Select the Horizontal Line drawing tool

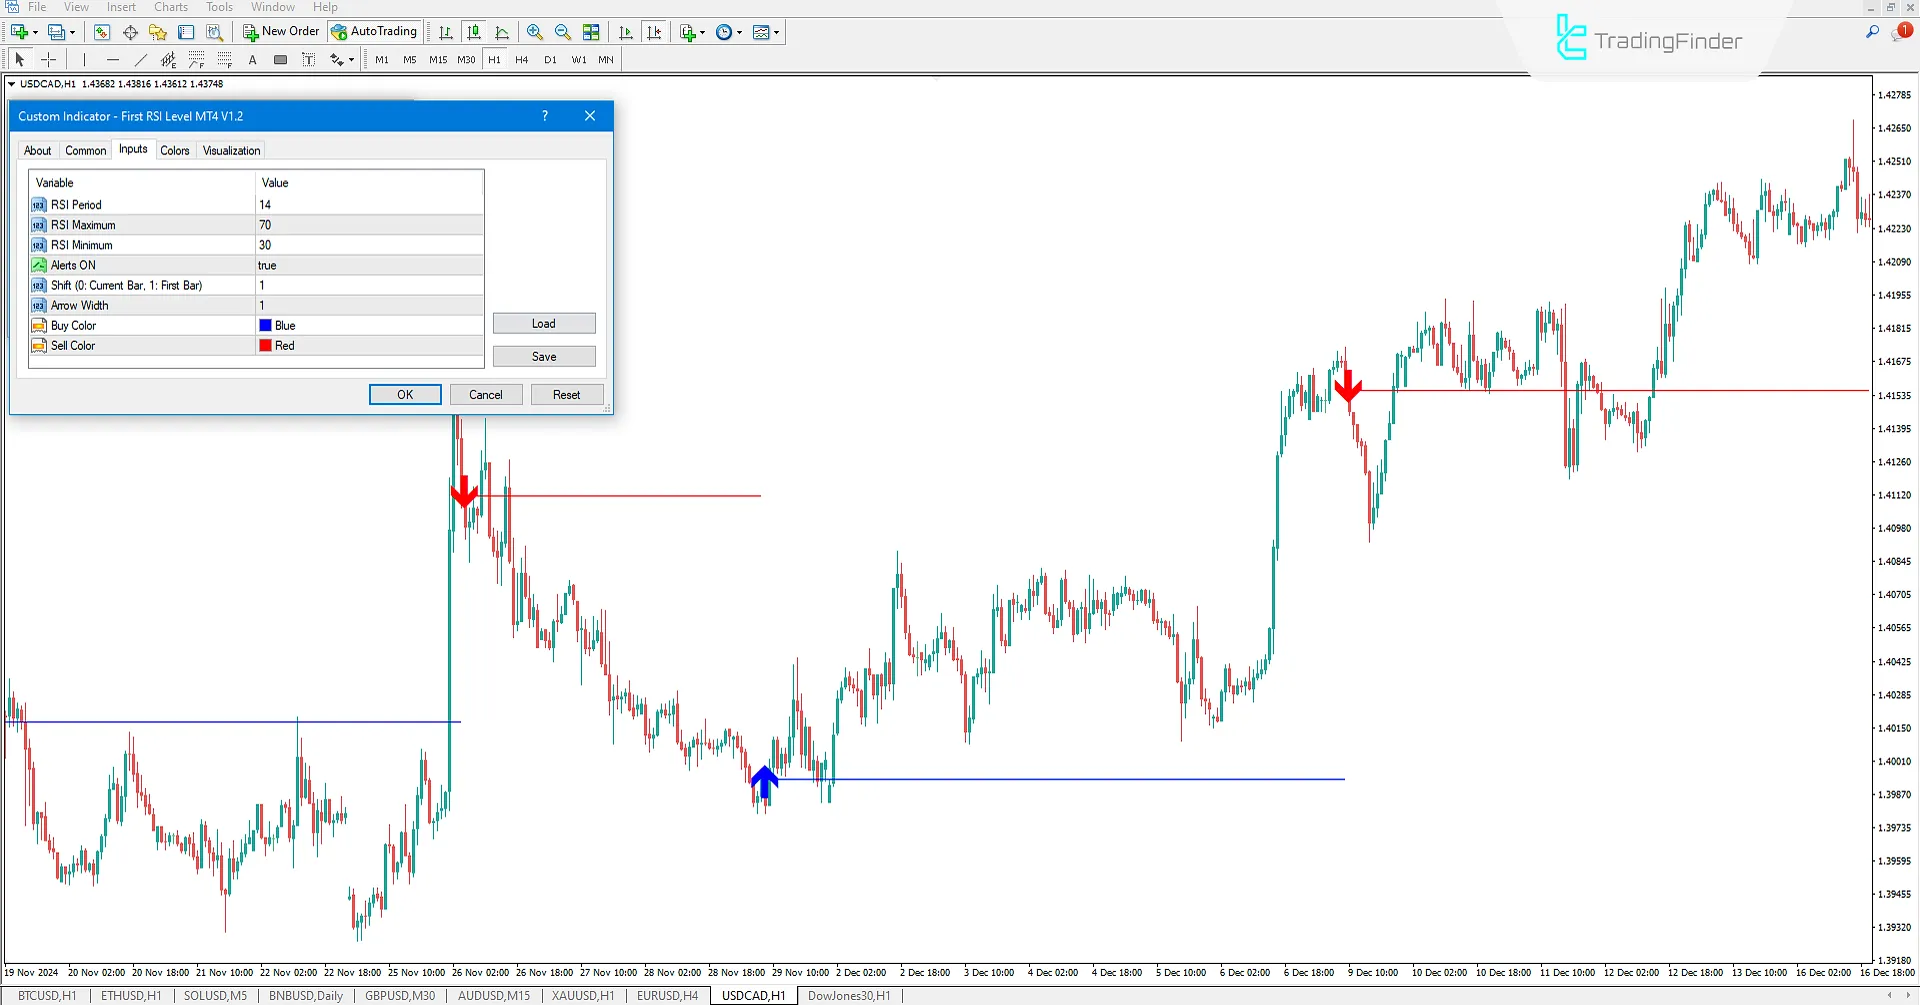click(112, 59)
